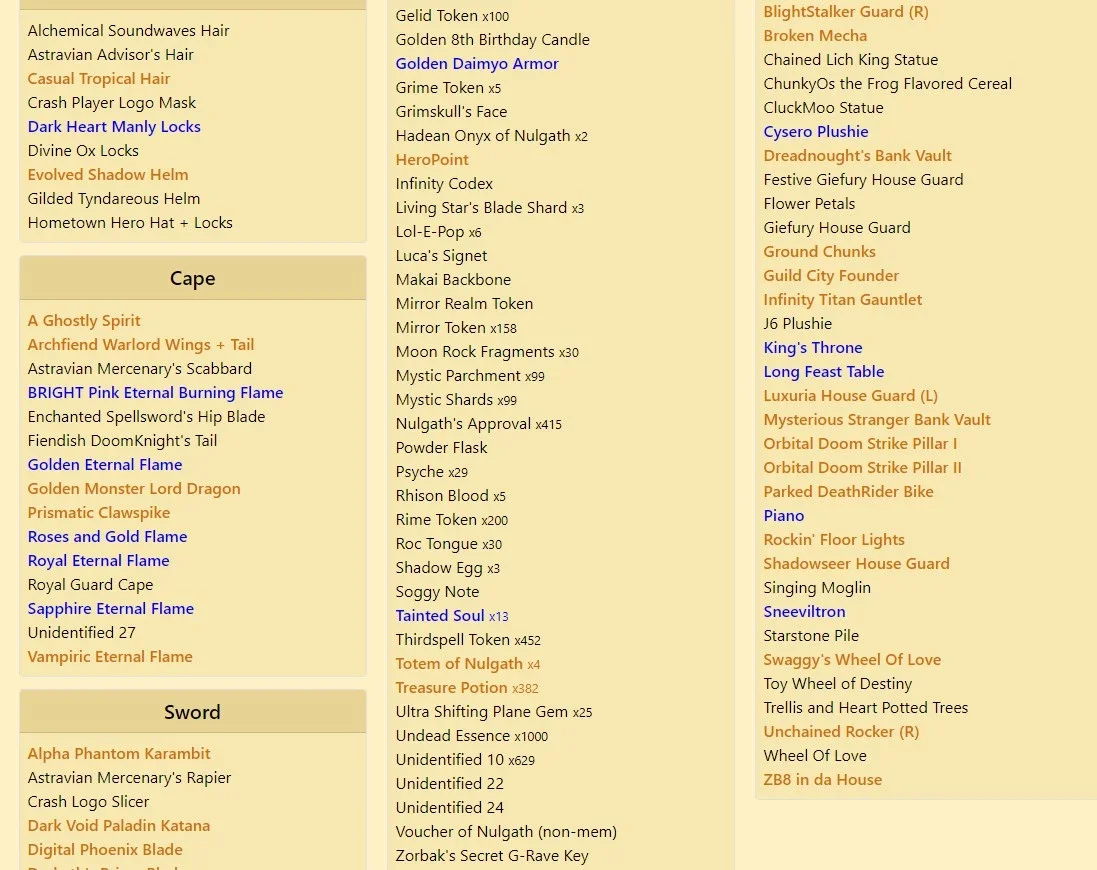The image size is (1097, 870).
Task: Click Chained Lich King Statue
Action: point(851,59)
